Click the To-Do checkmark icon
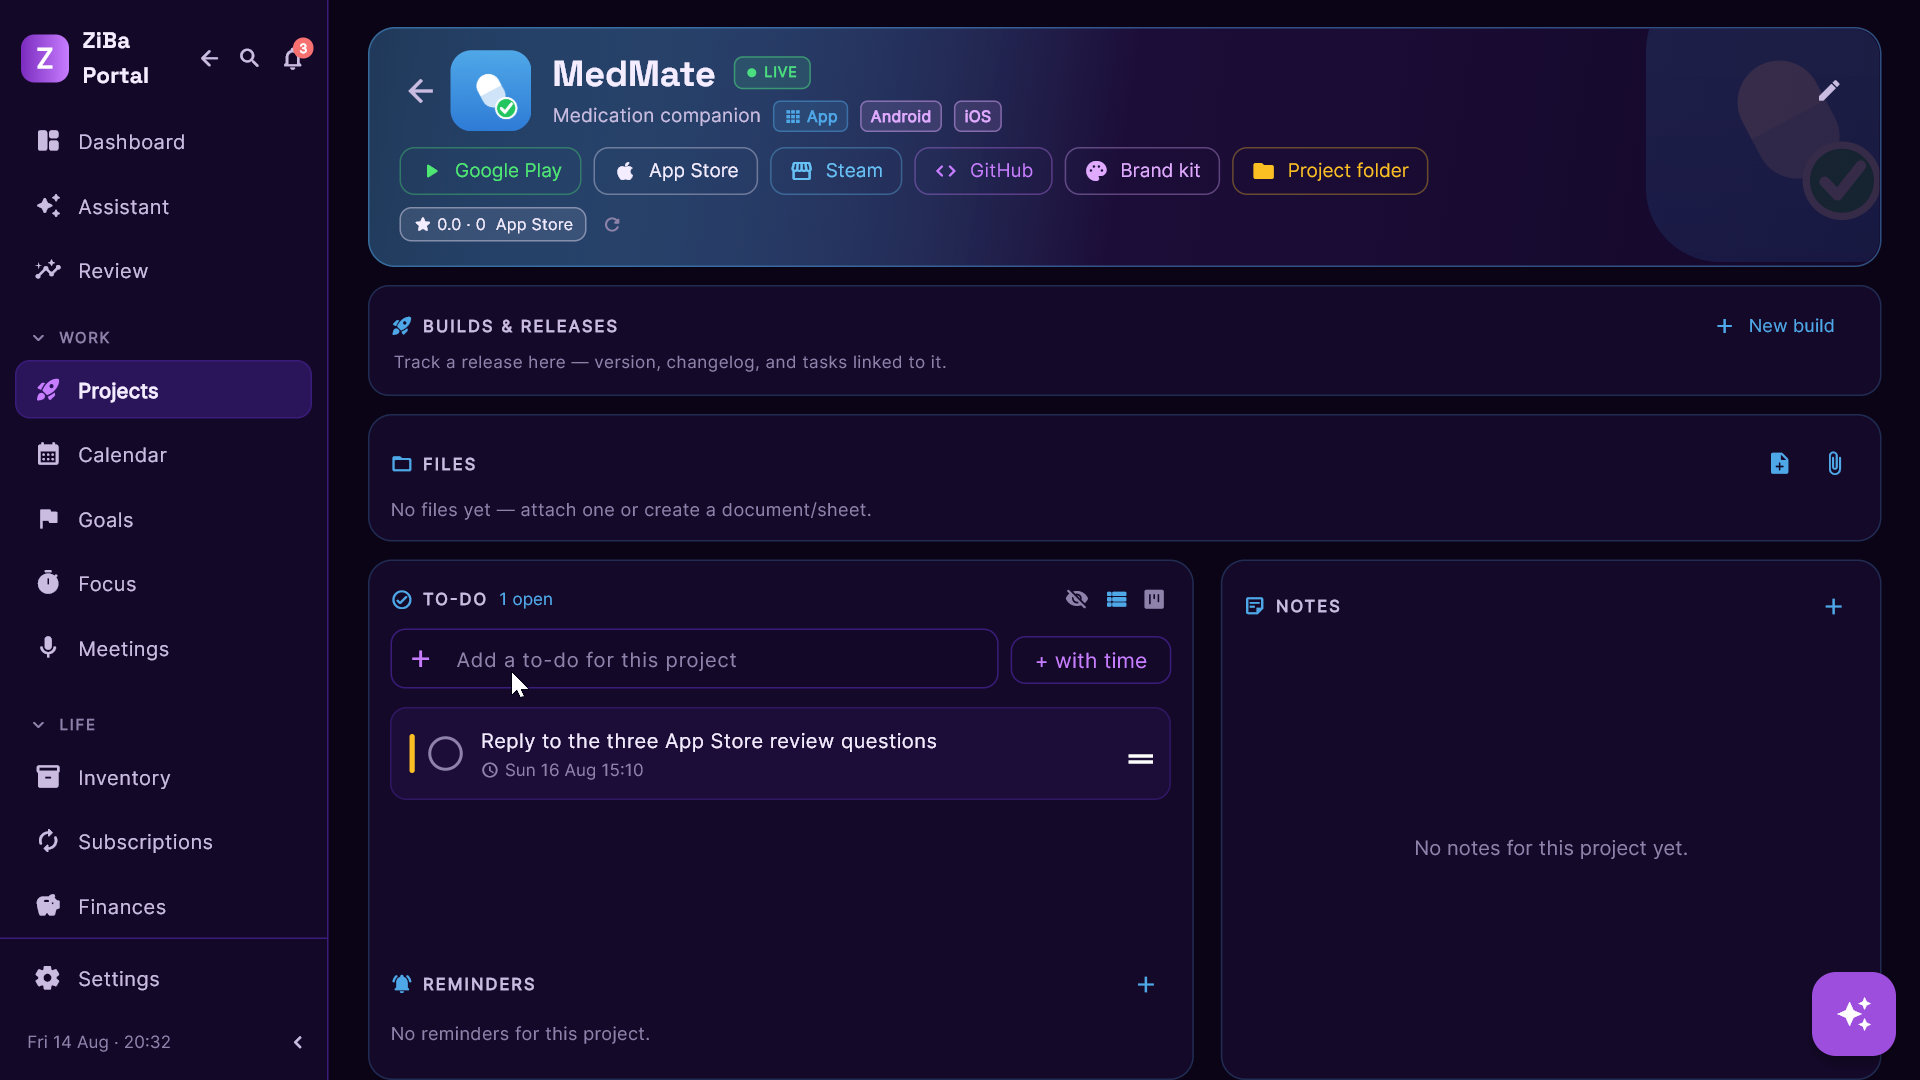The width and height of the screenshot is (1920, 1080). click(x=402, y=600)
